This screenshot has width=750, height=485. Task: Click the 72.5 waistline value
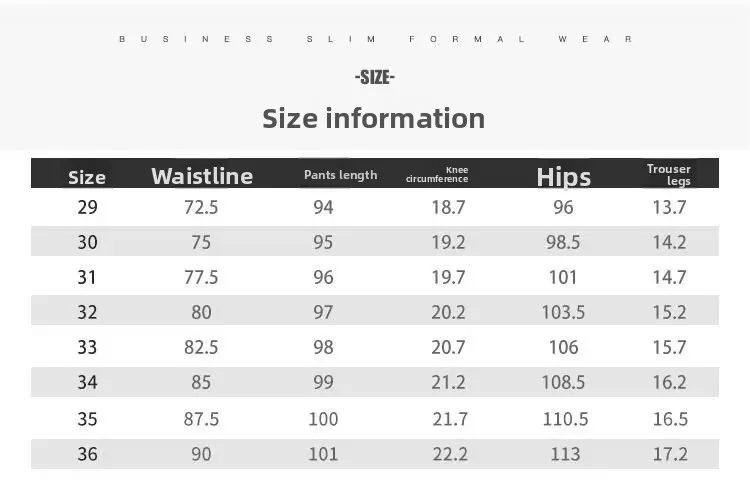coord(202,207)
